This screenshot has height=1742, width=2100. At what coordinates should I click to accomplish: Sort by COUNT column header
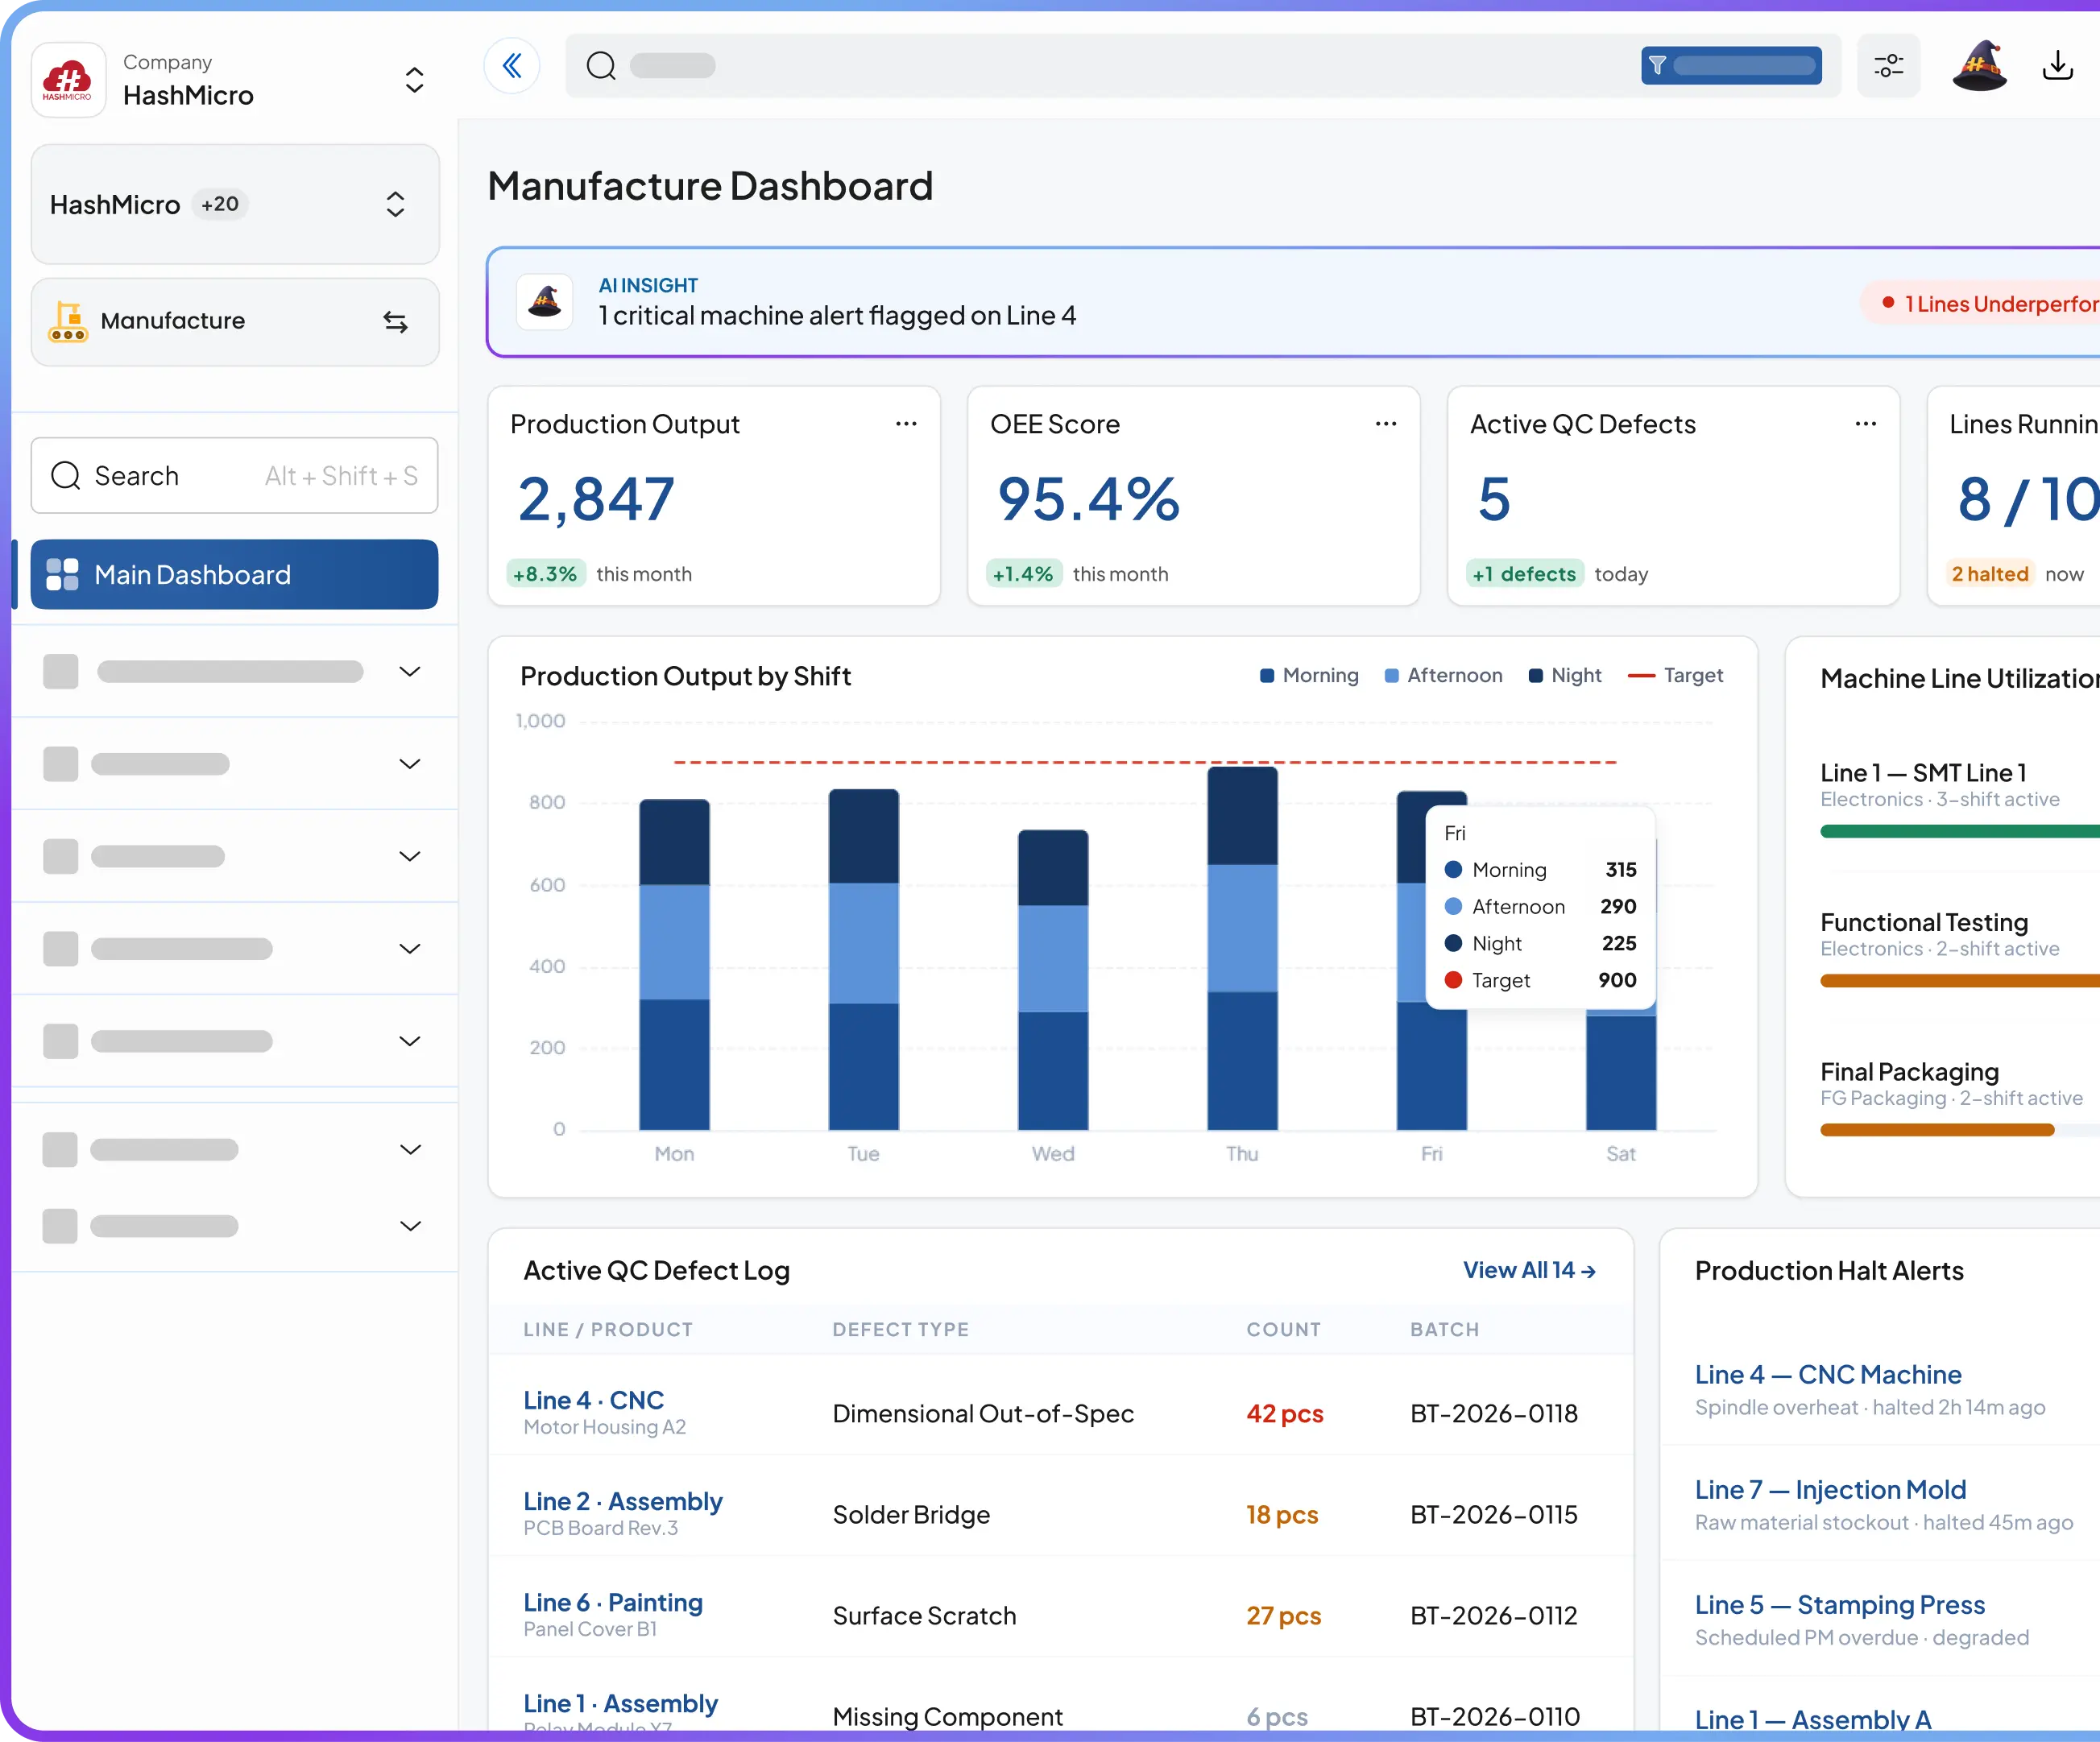(1284, 1329)
